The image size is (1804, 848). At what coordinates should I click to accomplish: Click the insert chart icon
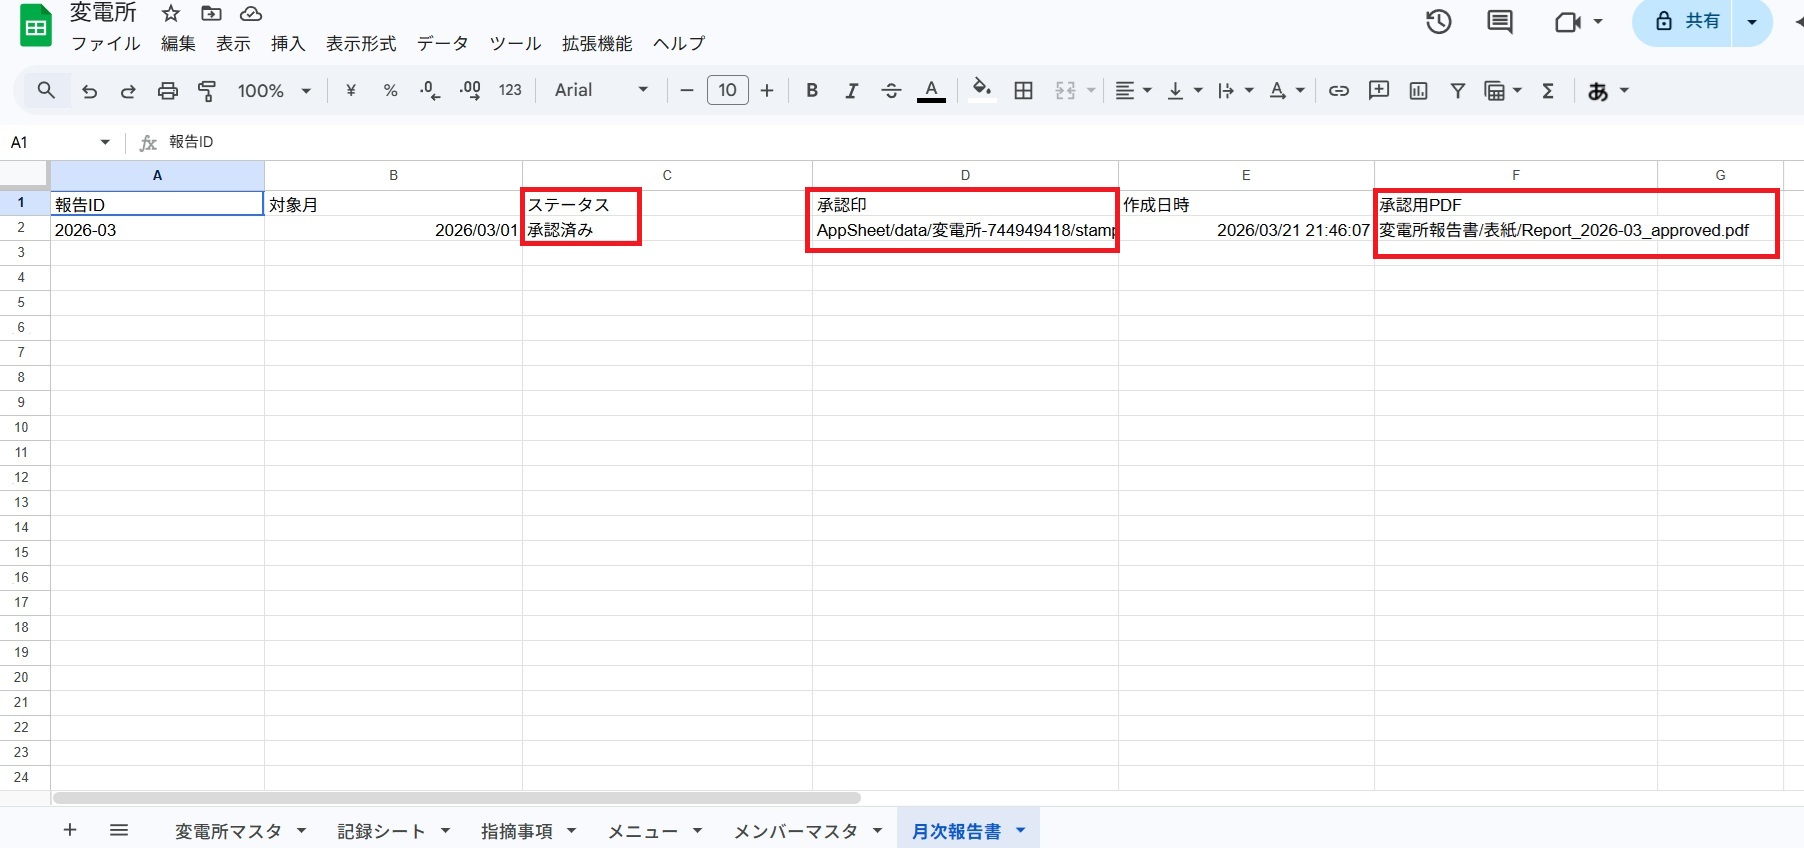1418,91
